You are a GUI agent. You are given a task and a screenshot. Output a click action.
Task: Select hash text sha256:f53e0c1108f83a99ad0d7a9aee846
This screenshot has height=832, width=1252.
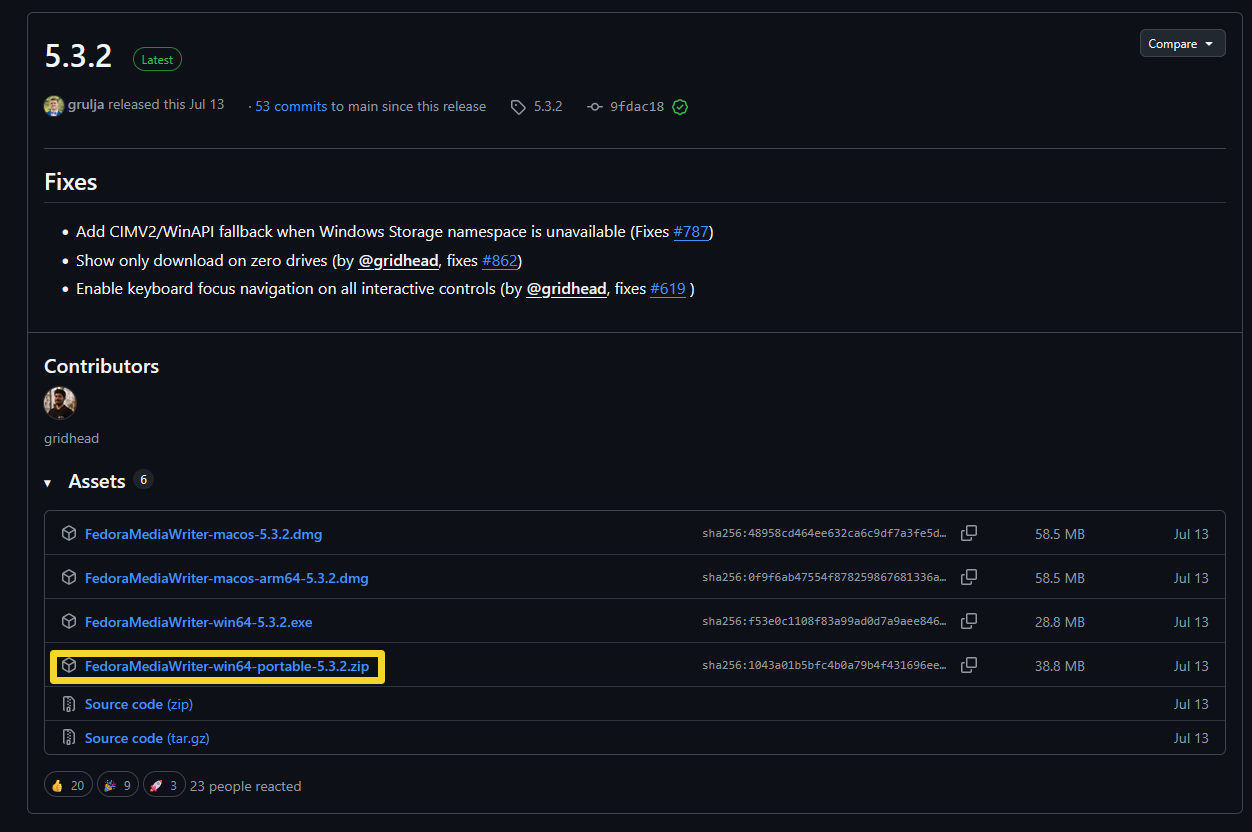tap(824, 622)
